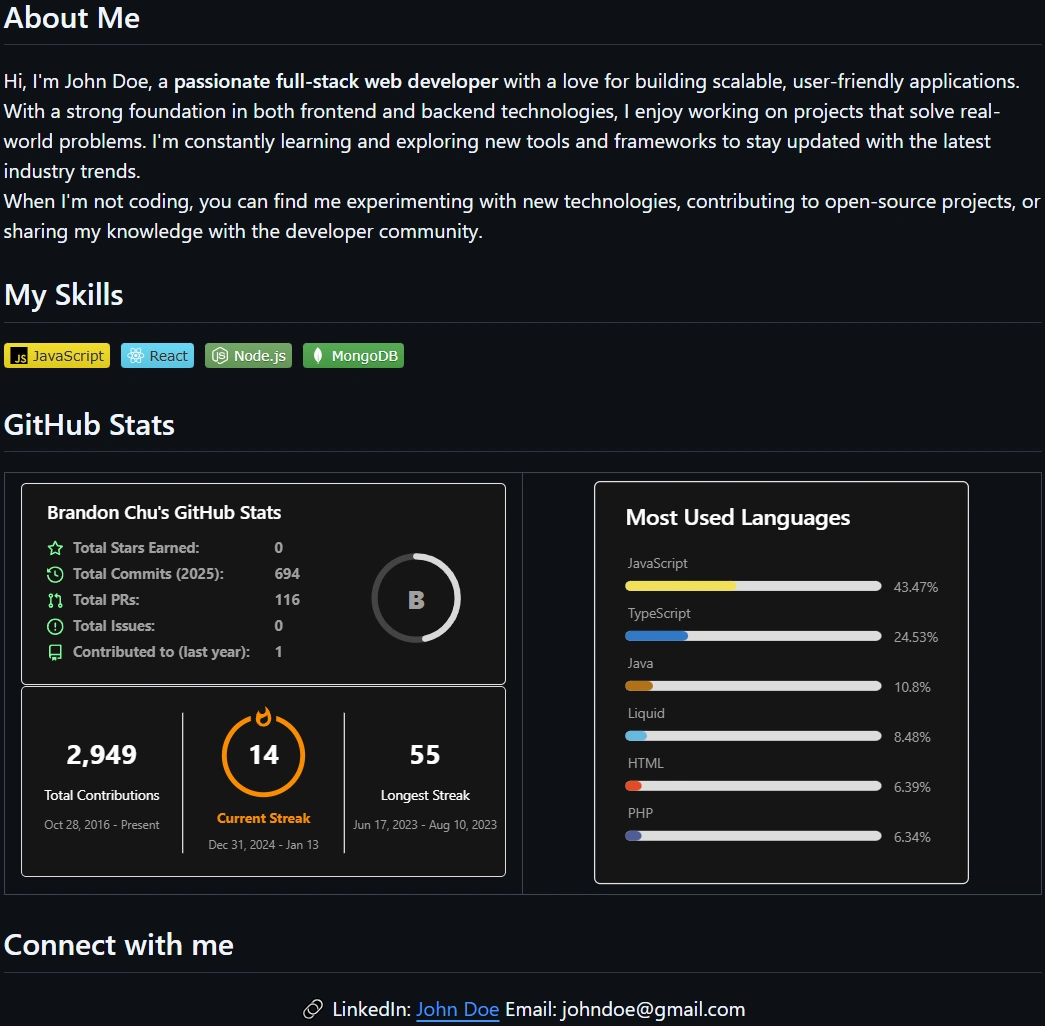
Task: Click the Node.js skill badge
Action: point(248,356)
